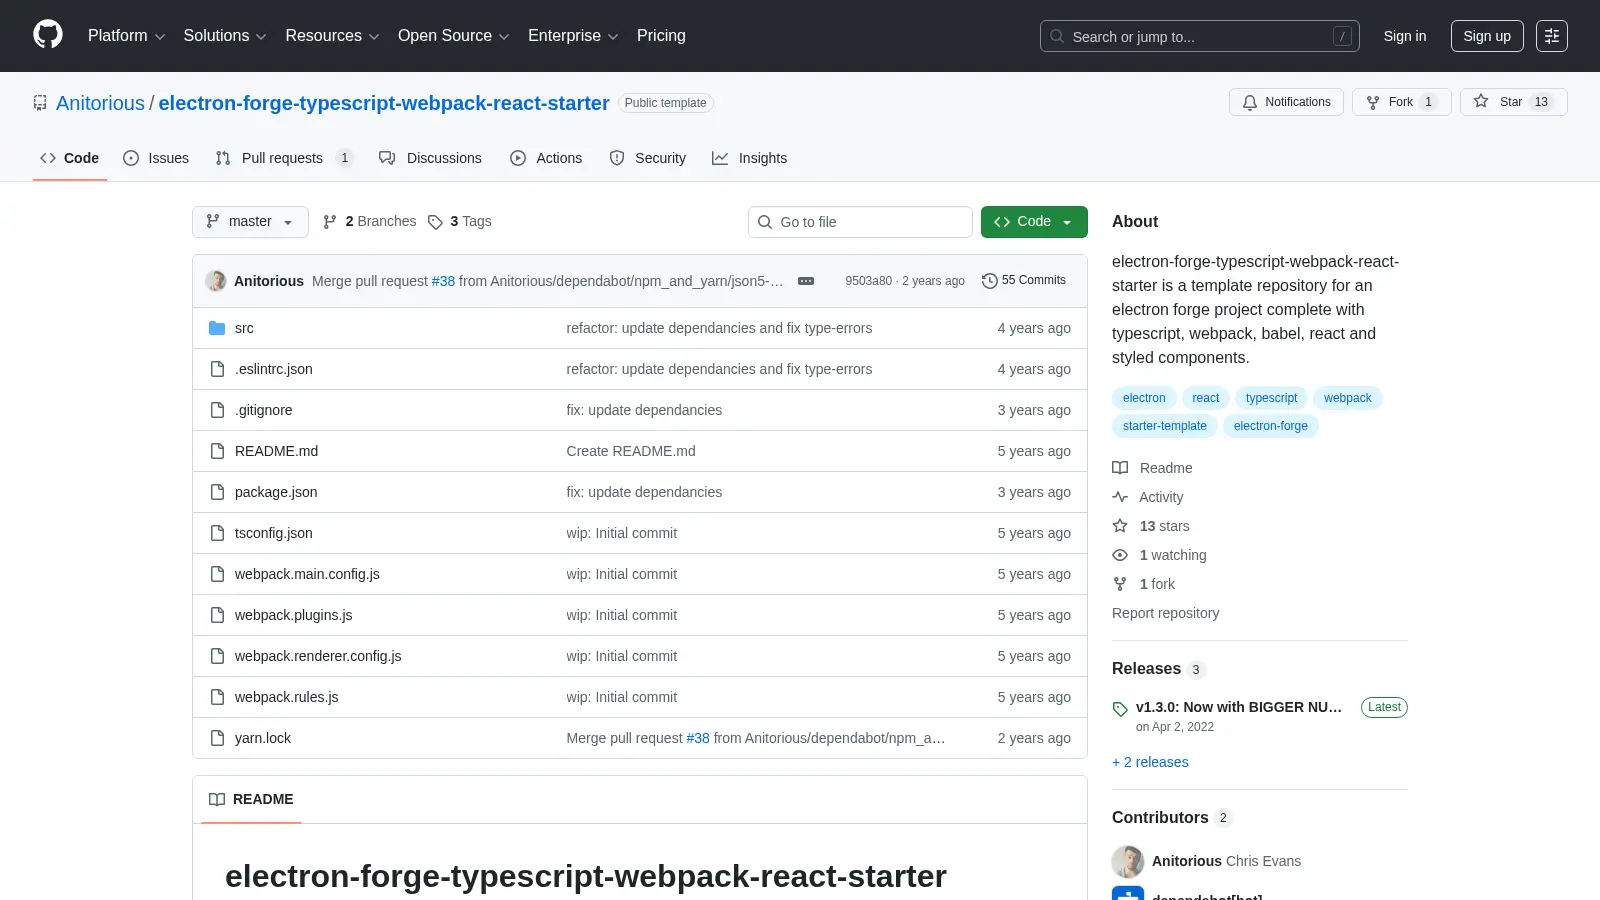
Task: Click the expand commit message ellipsis icon
Action: coord(806,281)
